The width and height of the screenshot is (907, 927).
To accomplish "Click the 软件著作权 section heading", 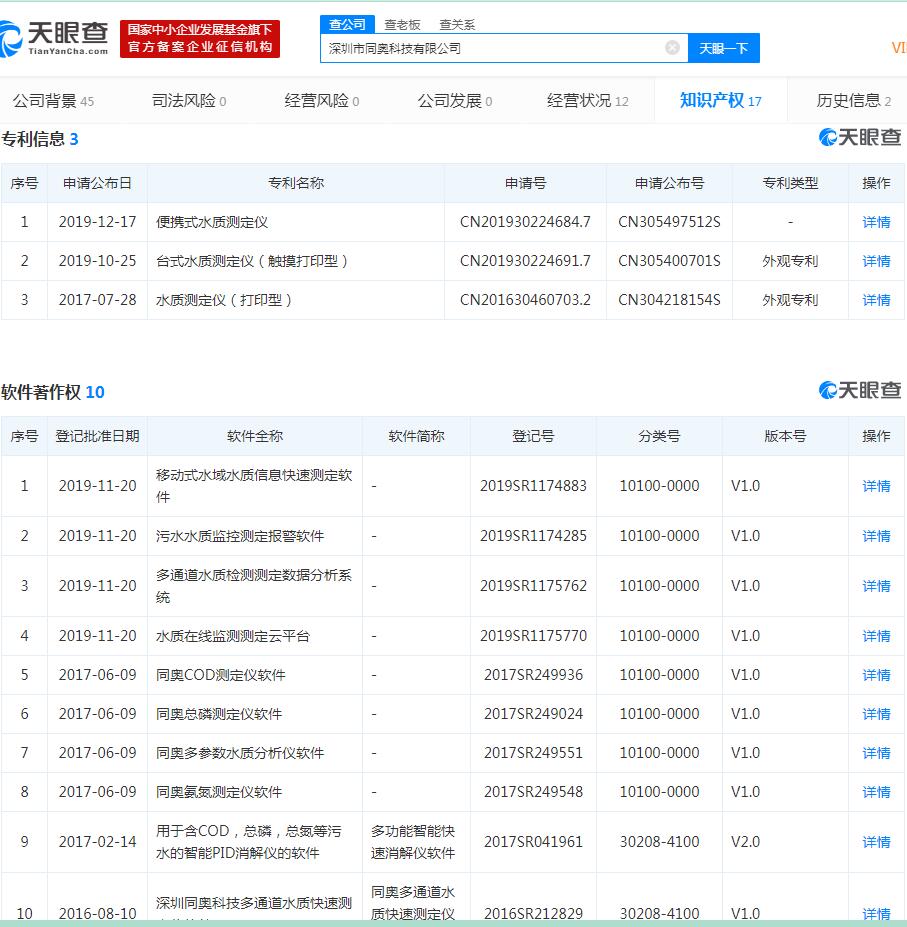I will (53, 393).
